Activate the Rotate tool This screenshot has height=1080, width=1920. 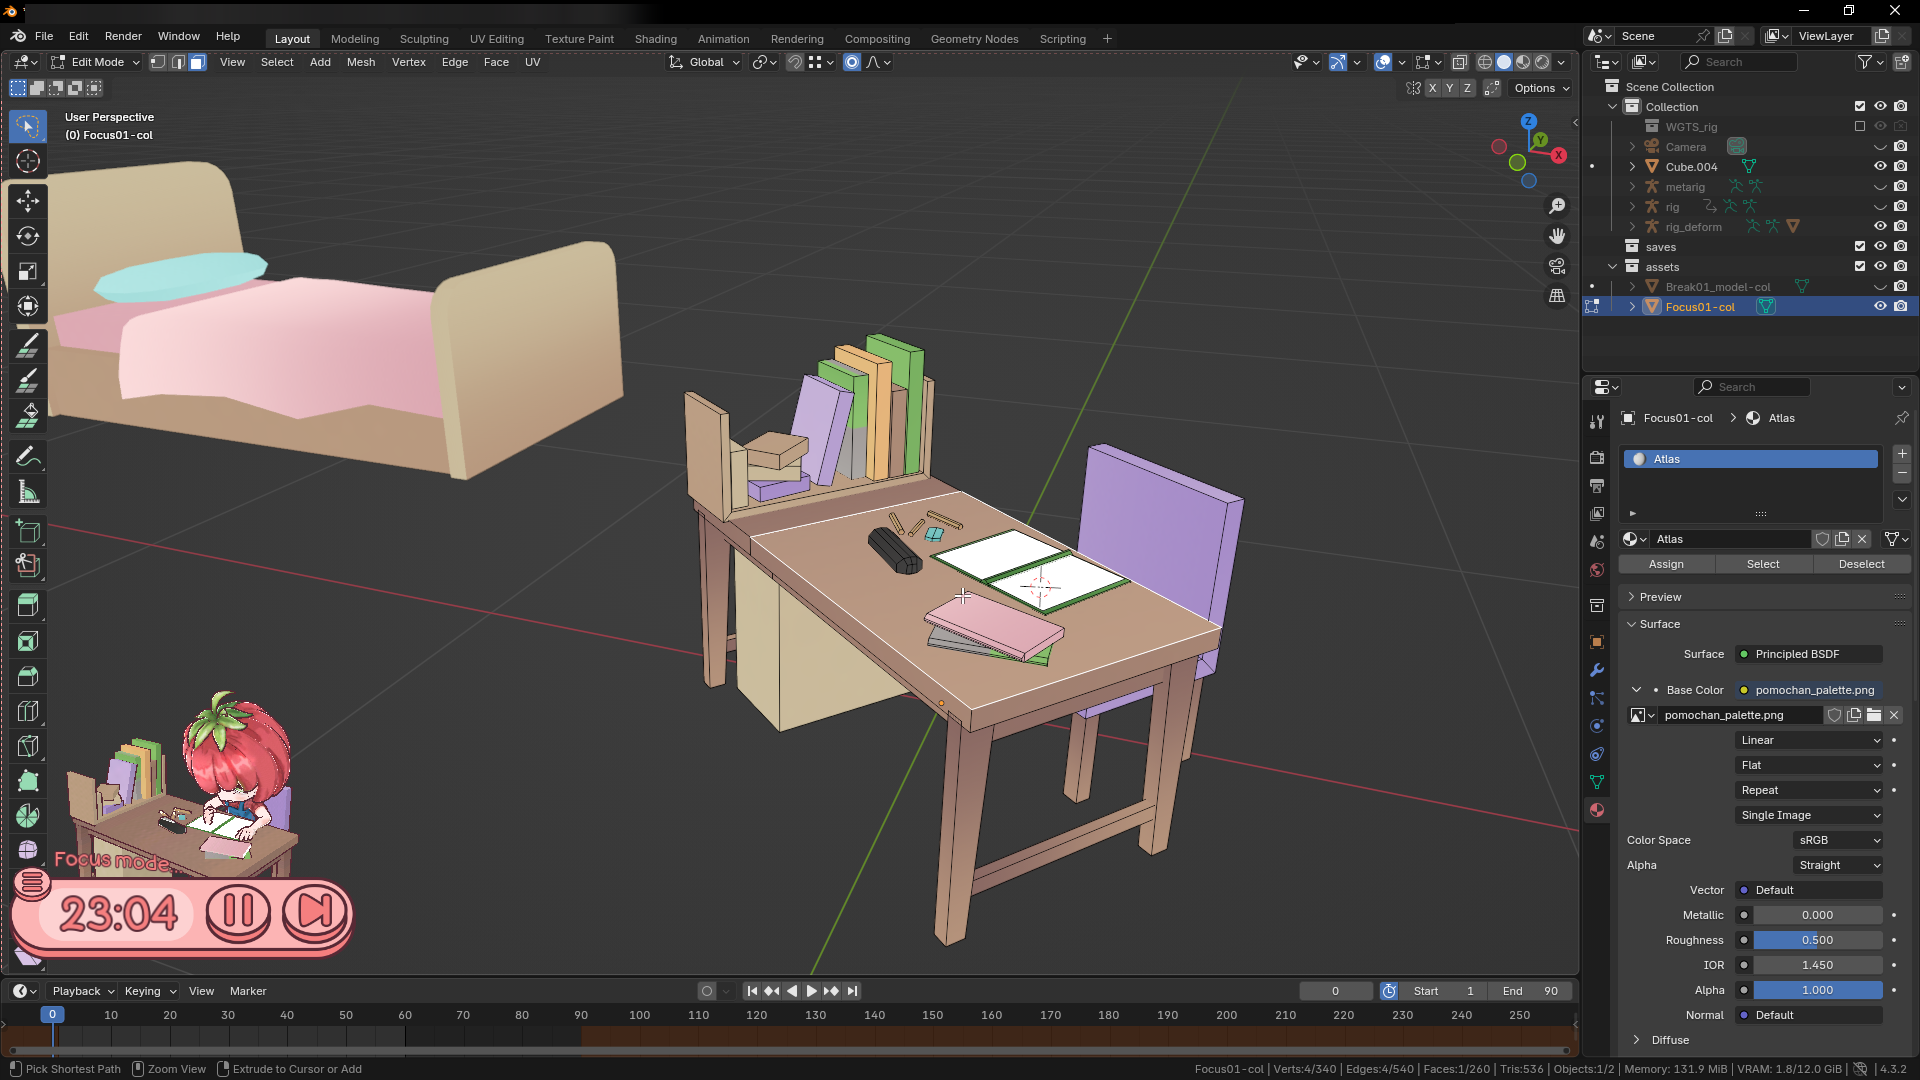28,236
